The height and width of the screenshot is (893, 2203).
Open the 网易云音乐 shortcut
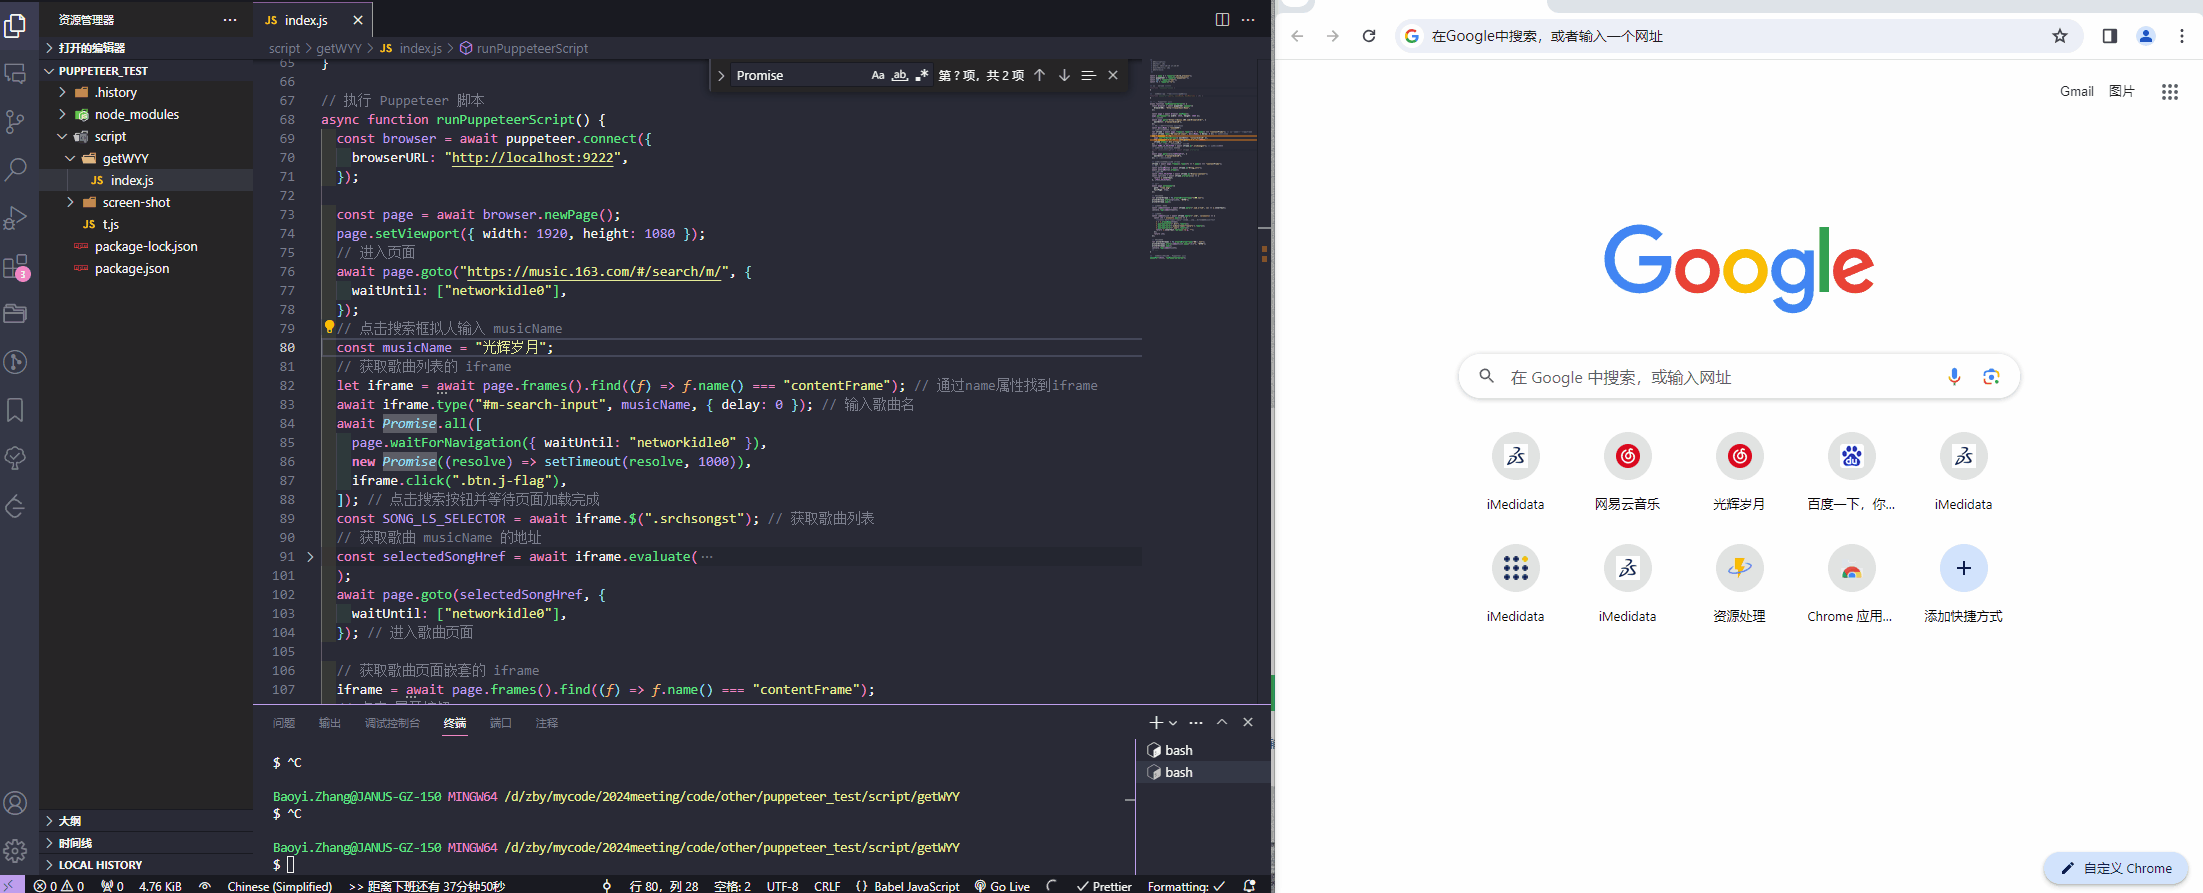tap(1628, 472)
